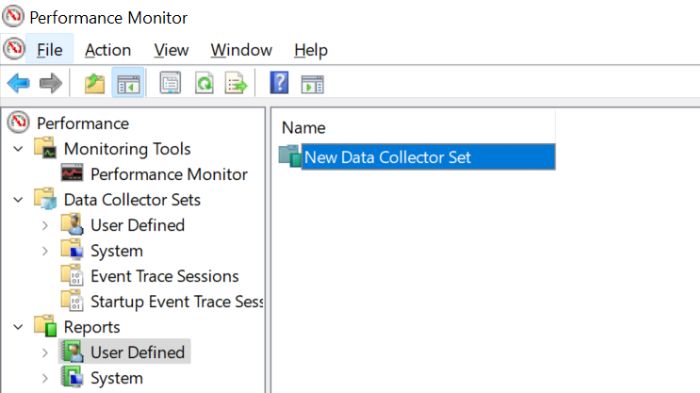Select the Monitoring Tools tree label
Image resolution: width=700 pixels, height=393 pixels.
(127, 149)
